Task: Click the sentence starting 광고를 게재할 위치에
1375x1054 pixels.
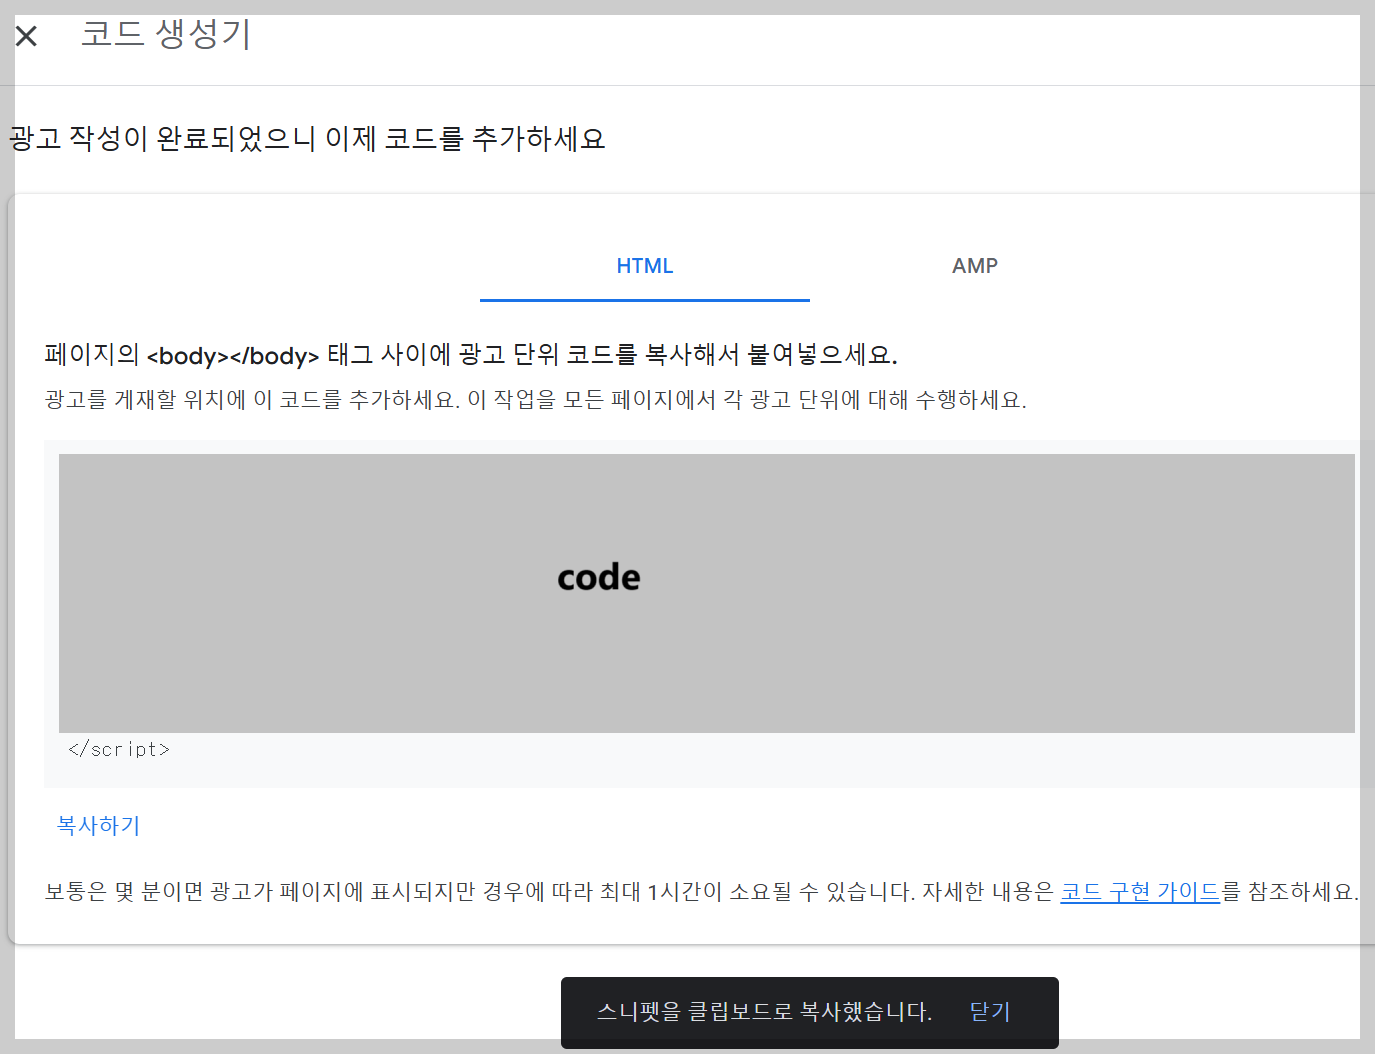Action: click(536, 400)
